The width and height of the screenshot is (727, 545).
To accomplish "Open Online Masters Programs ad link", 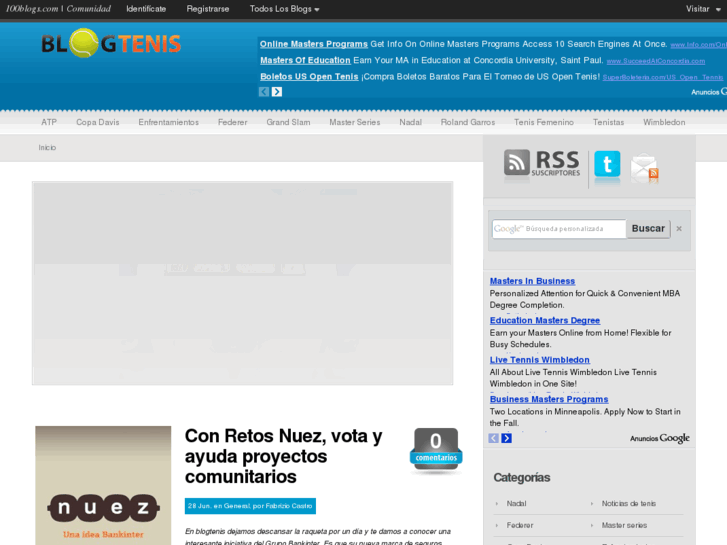I will tap(314, 44).
